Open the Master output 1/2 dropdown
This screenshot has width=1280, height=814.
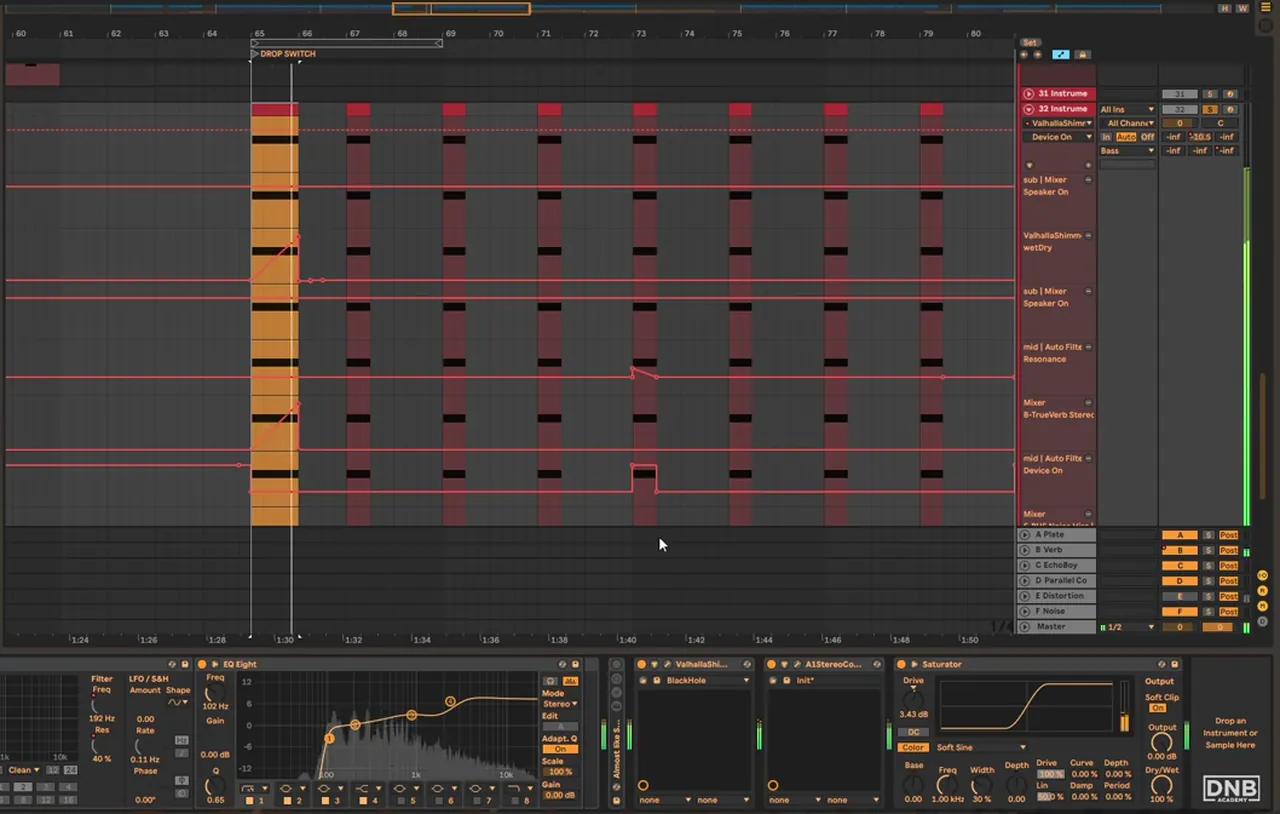[x=1128, y=627]
